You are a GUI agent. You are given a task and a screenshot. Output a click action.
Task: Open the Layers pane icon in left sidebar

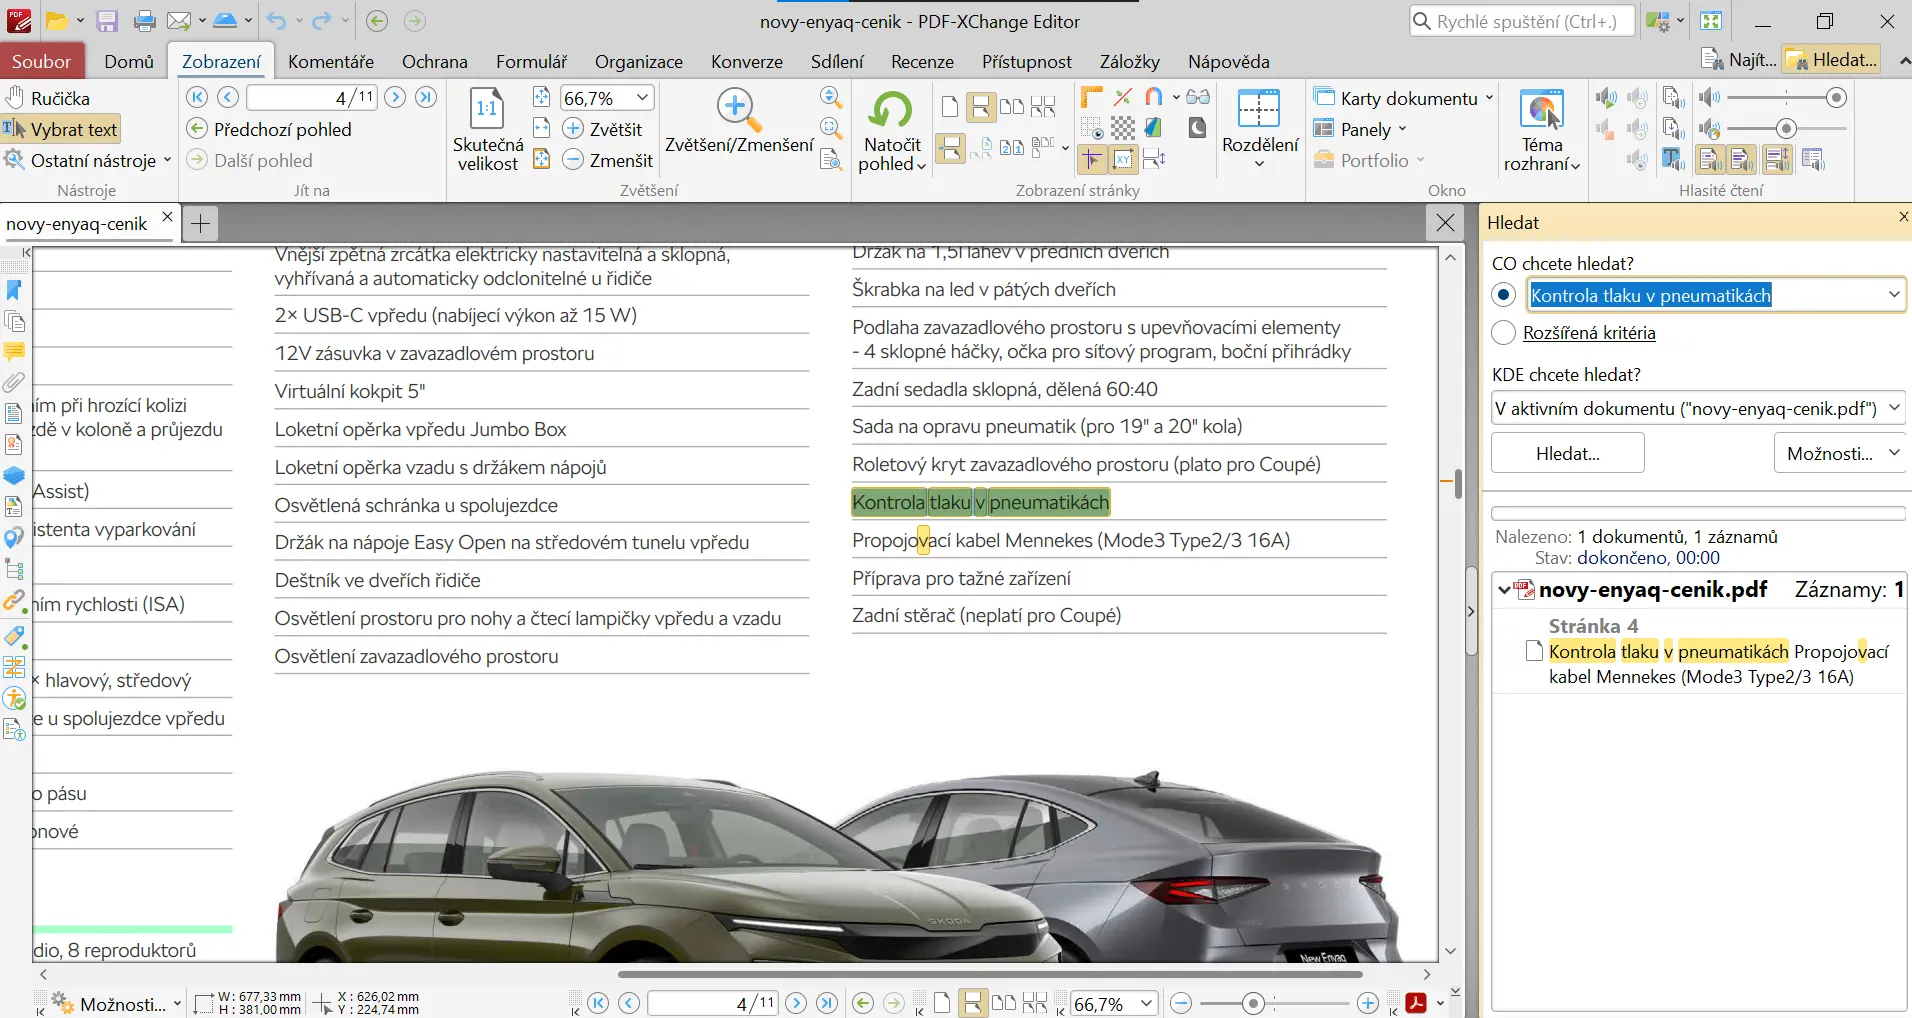pyautogui.click(x=14, y=475)
